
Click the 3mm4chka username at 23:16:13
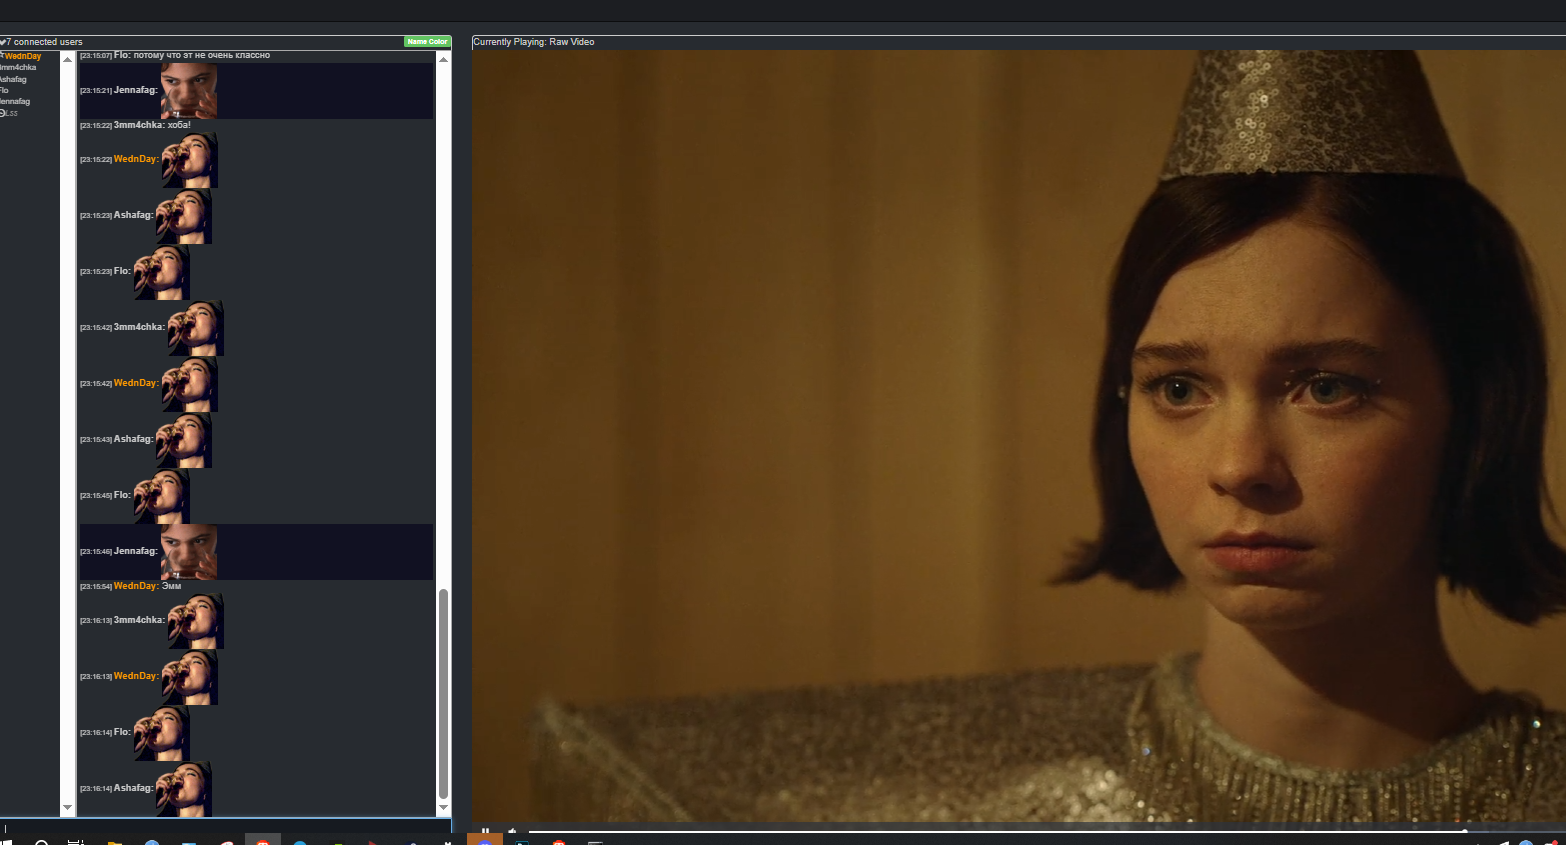(x=139, y=620)
